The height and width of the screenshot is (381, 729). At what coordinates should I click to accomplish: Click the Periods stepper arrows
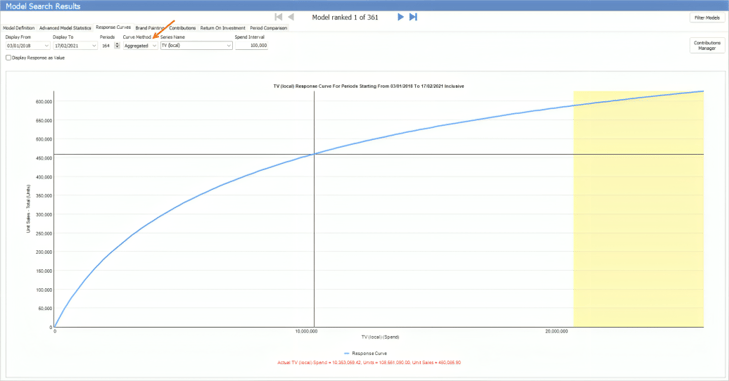coord(117,46)
